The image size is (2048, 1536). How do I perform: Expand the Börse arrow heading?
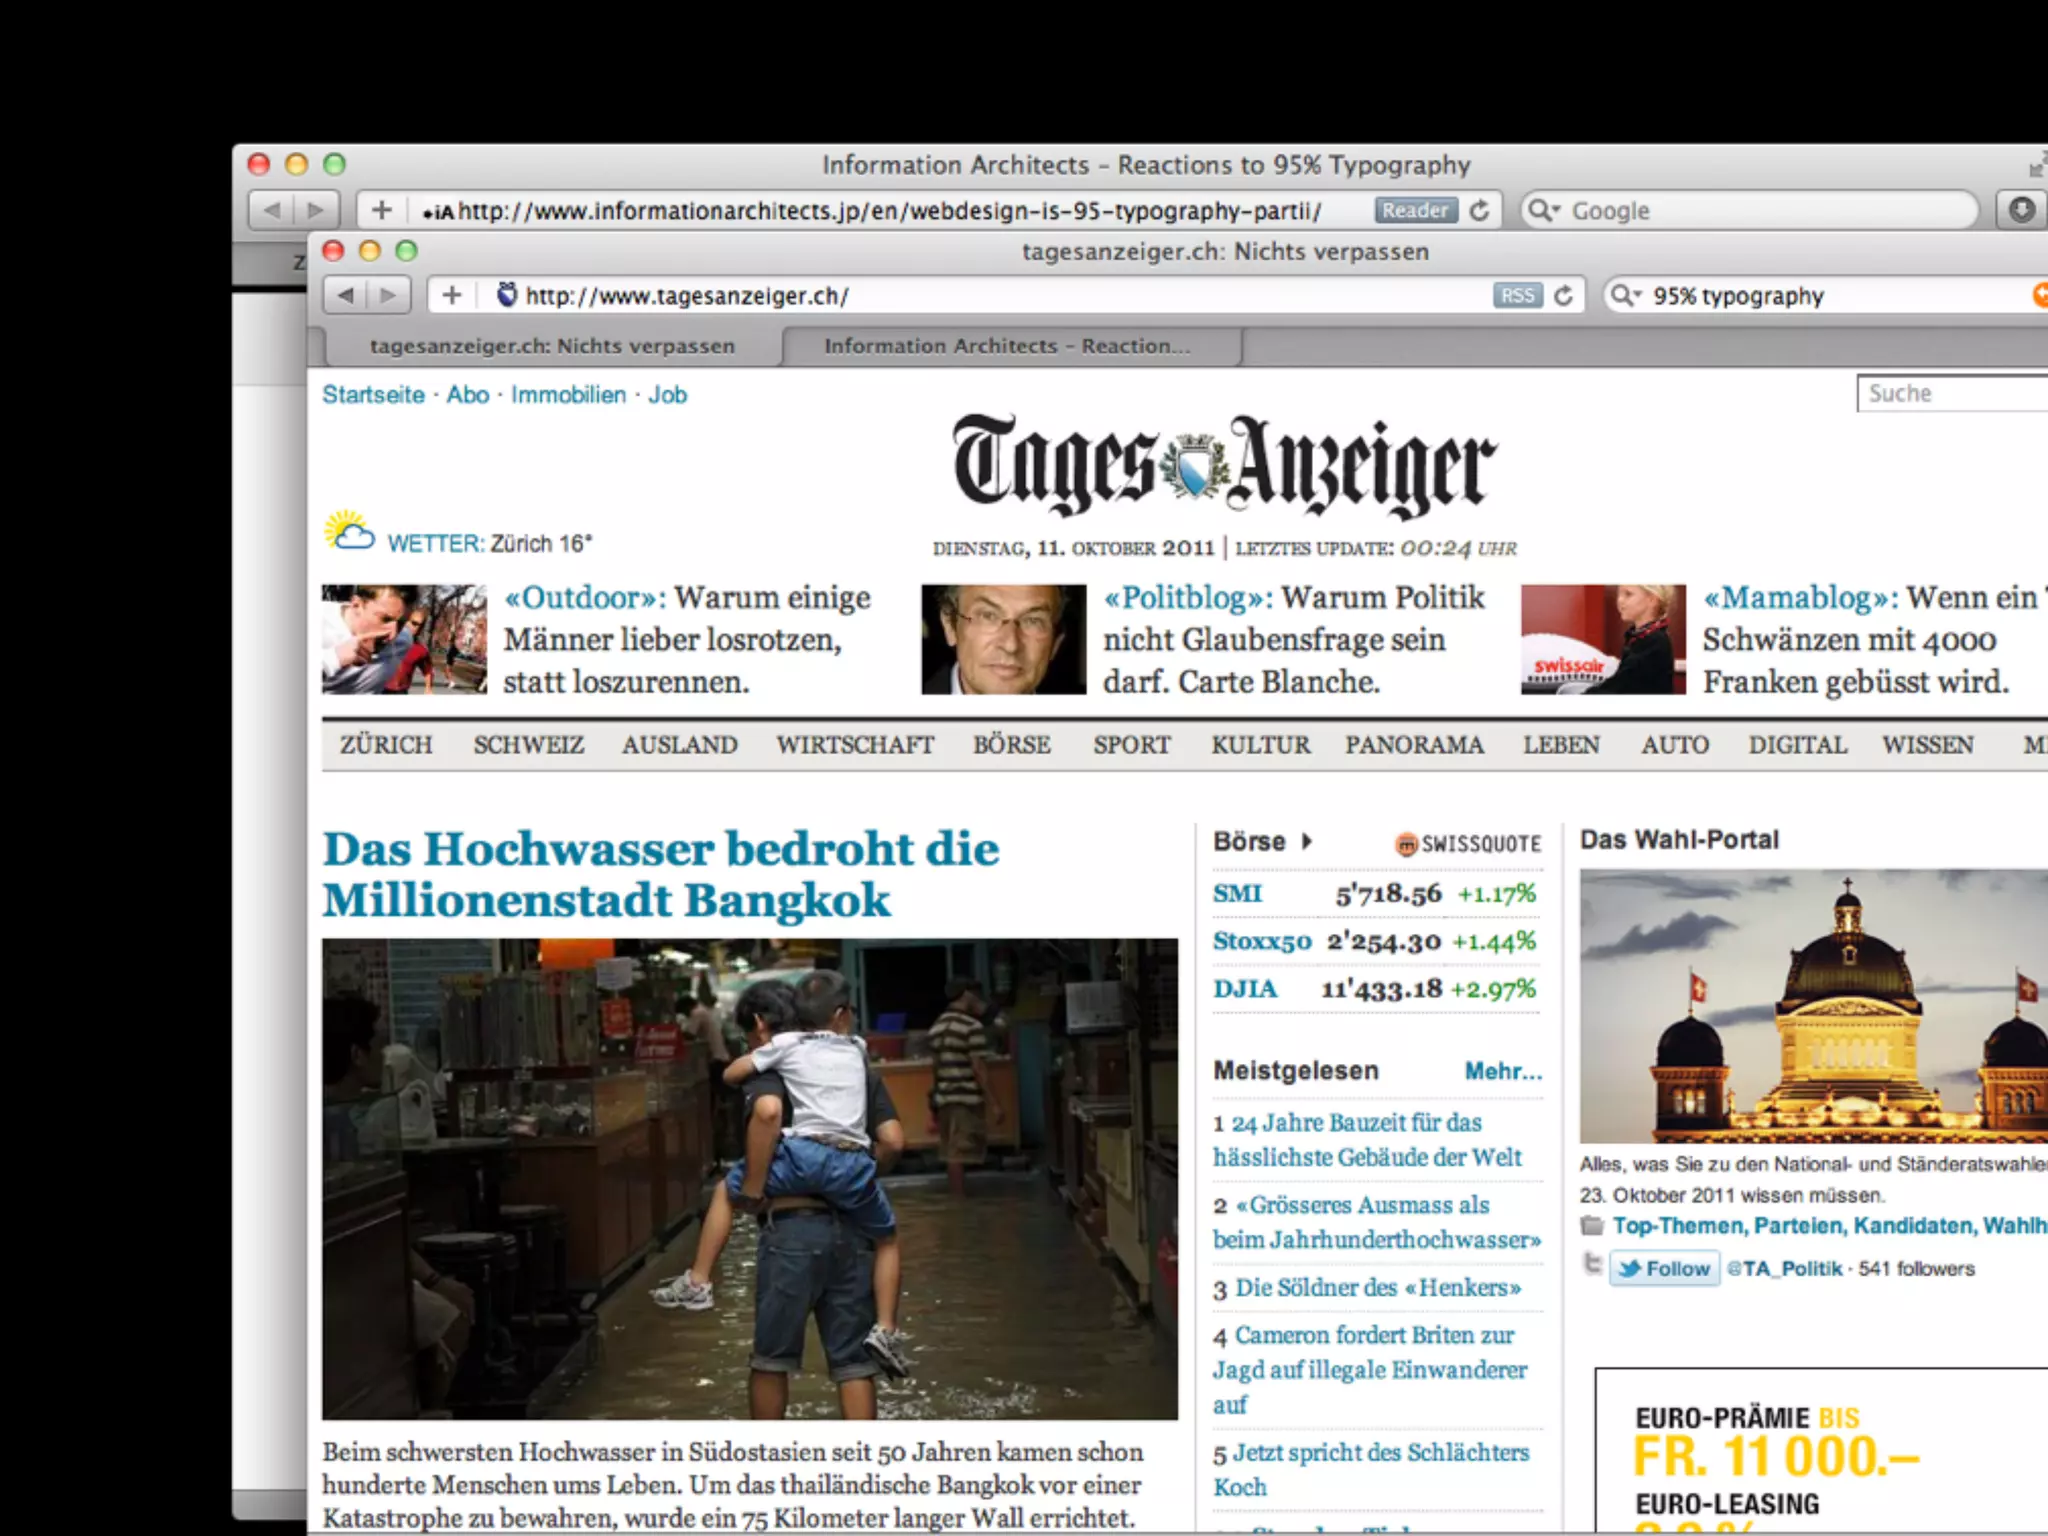(x=1306, y=842)
